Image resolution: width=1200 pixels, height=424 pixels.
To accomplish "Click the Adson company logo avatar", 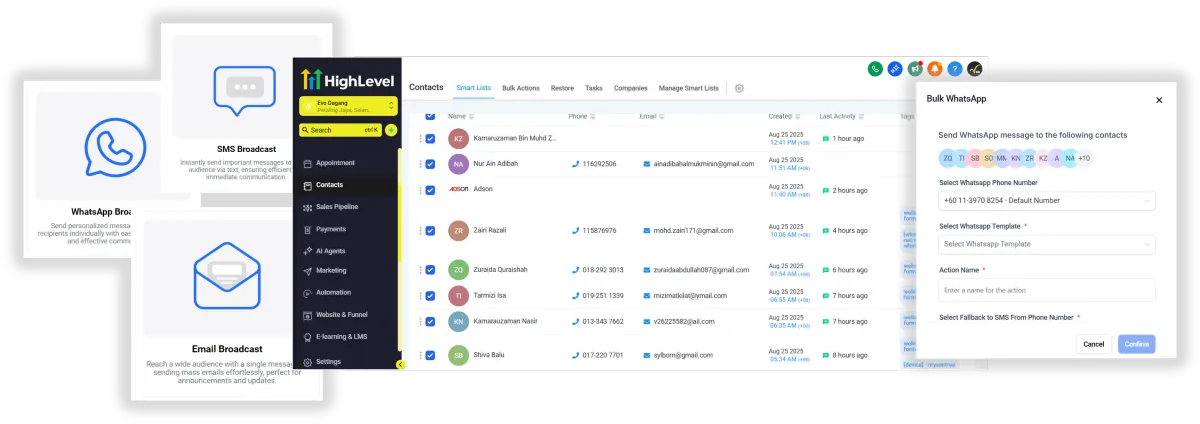I will point(458,188).
